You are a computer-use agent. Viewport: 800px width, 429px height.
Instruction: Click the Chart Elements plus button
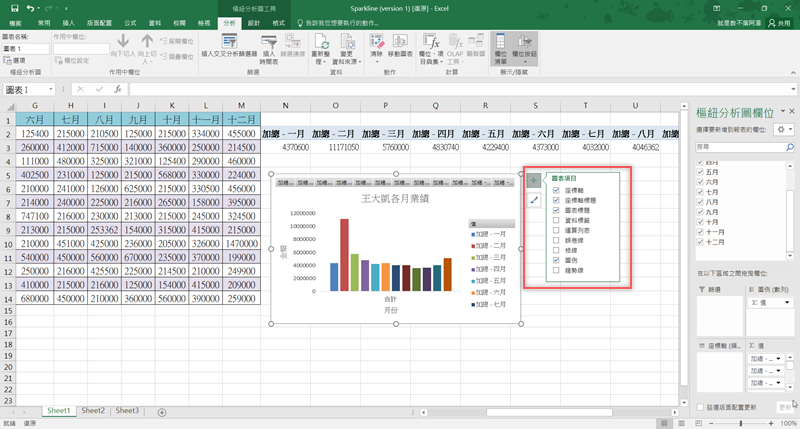click(533, 180)
